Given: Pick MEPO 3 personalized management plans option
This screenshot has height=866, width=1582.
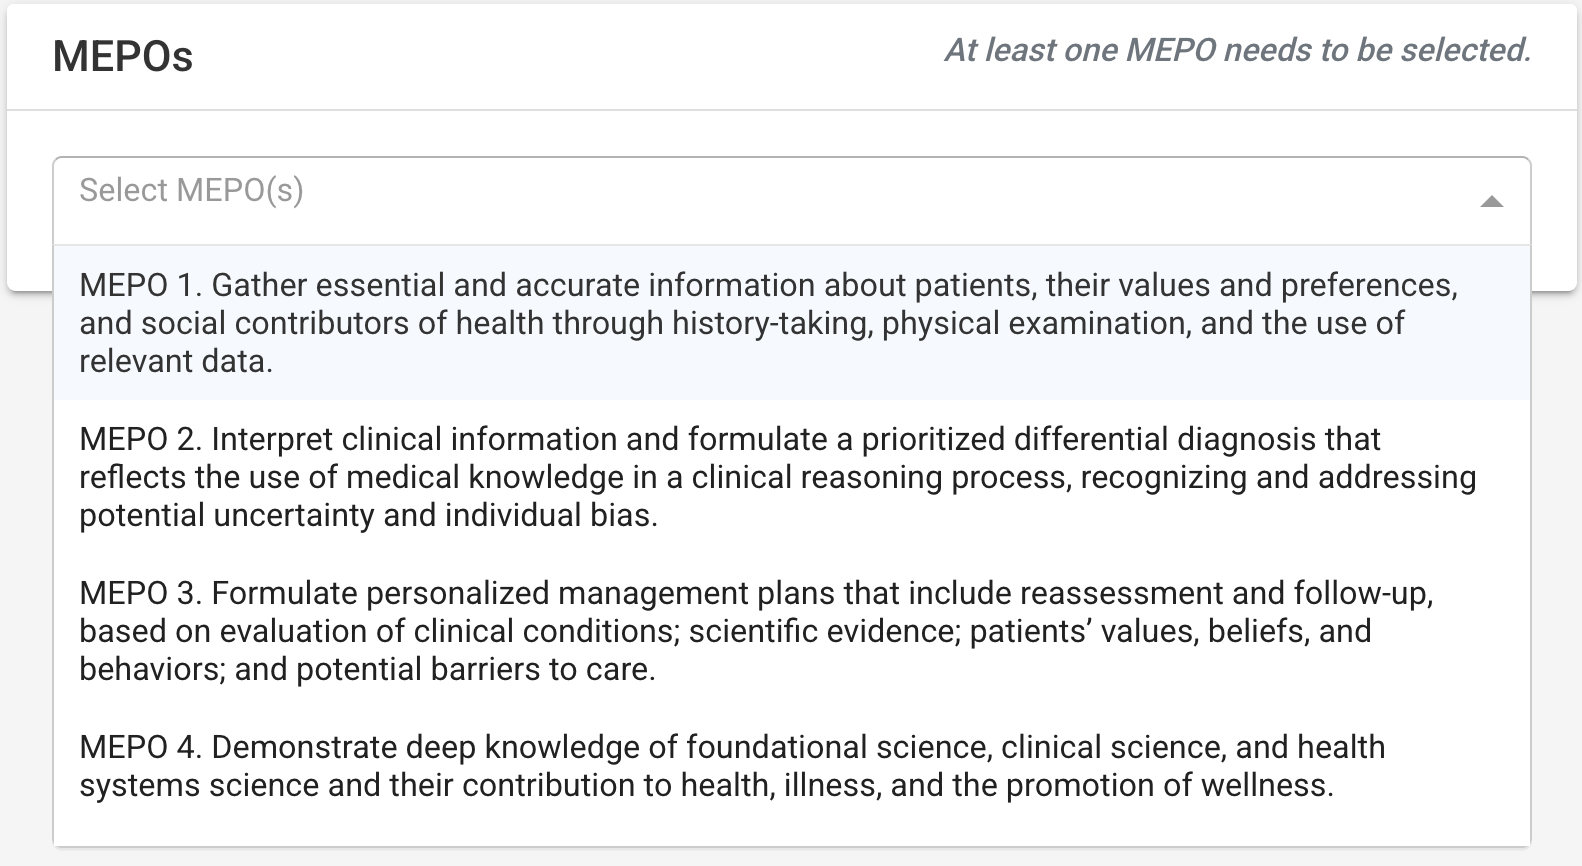Looking at the screenshot, I should 791,631.
